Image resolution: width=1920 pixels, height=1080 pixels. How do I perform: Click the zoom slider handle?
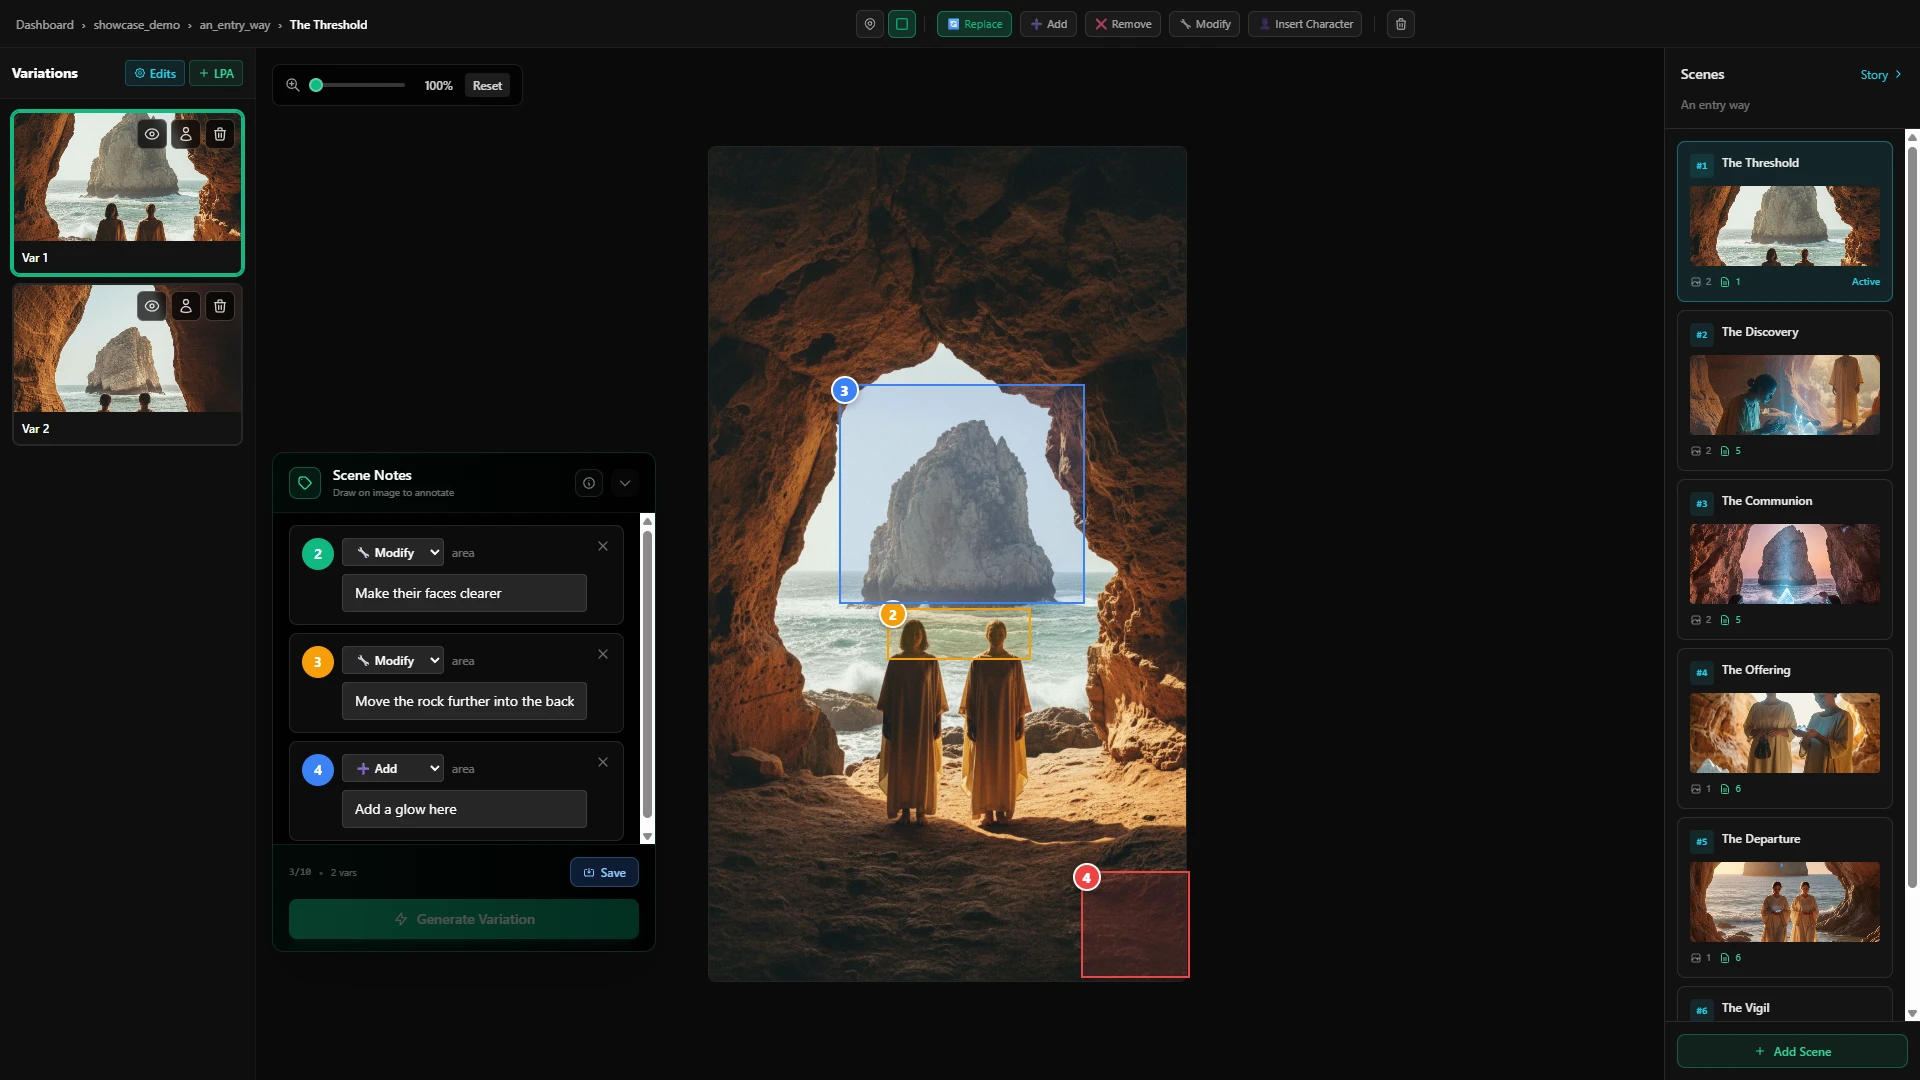point(316,85)
